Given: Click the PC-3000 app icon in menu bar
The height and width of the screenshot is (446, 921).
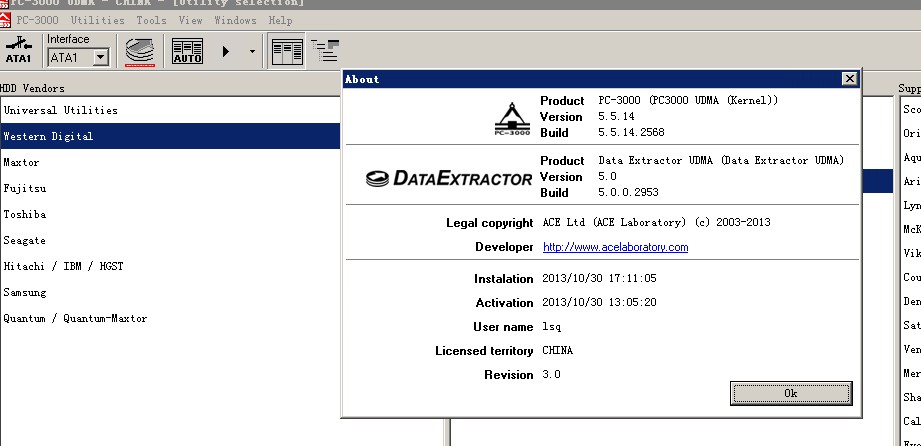Looking at the screenshot, I should [5, 20].
